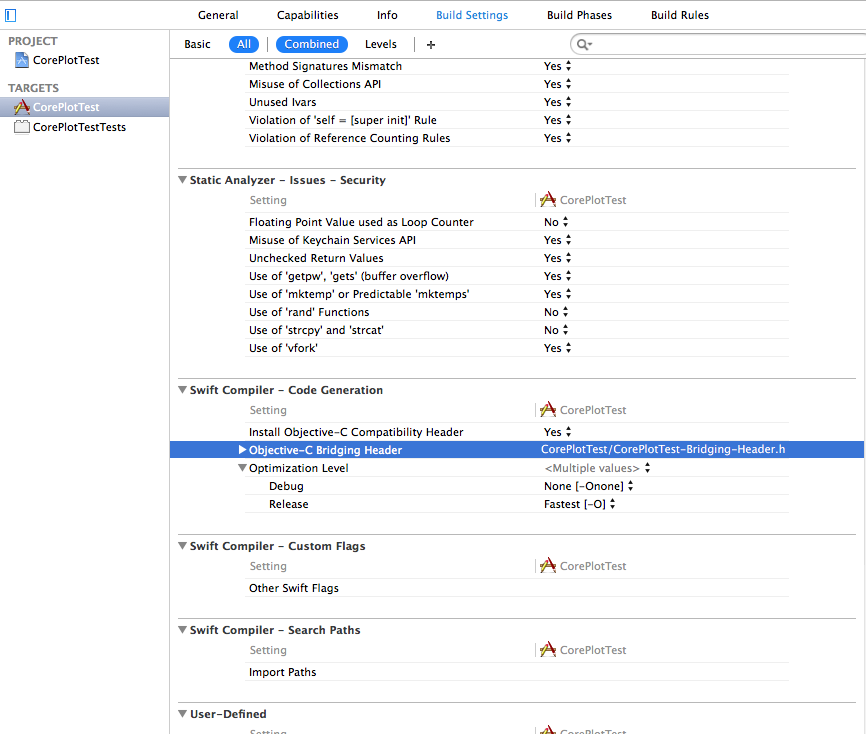
Task: Open Debug optimization None [-Onone] popup
Action: point(588,486)
